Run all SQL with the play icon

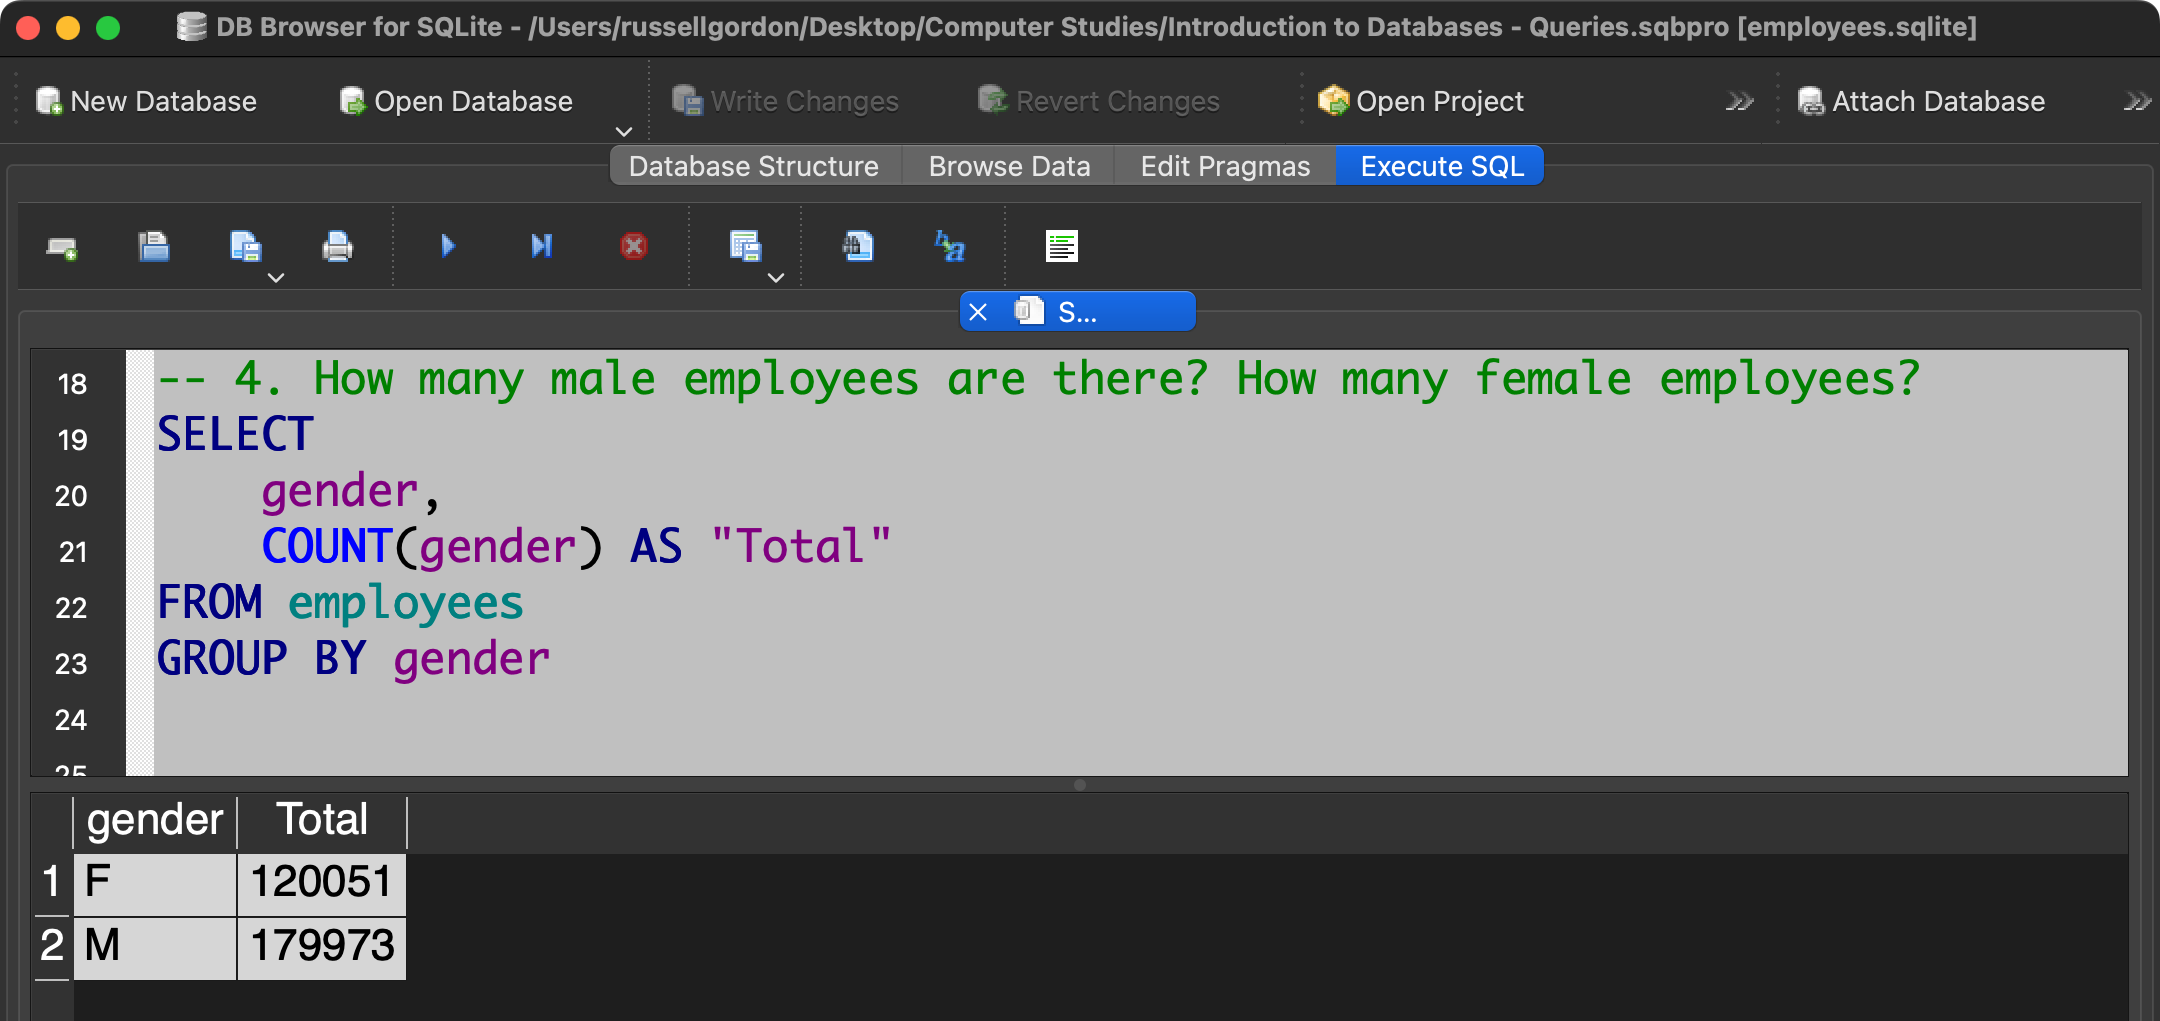[x=447, y=246]
